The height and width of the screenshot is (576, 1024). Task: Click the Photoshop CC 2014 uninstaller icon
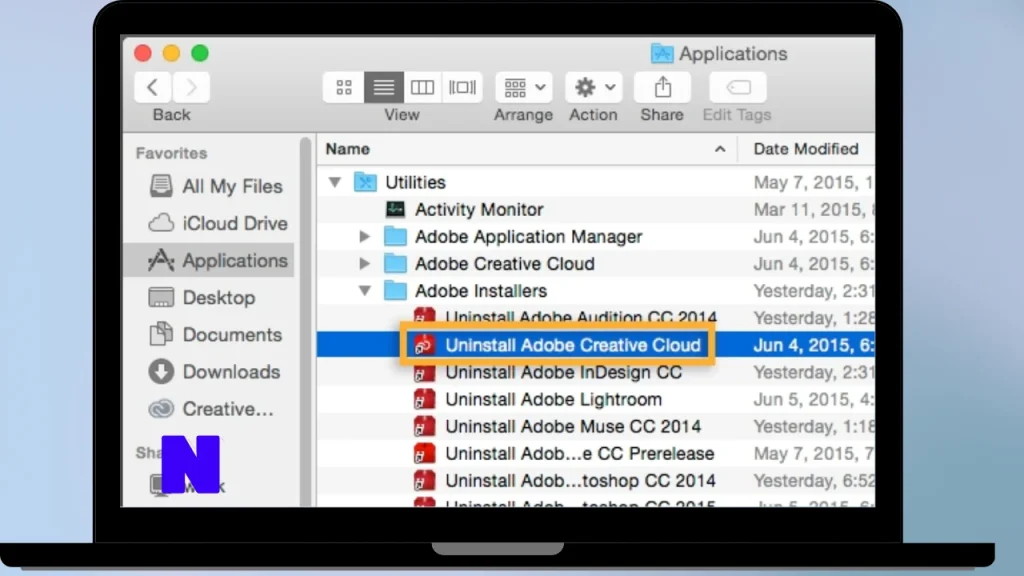tap(424, 481)
